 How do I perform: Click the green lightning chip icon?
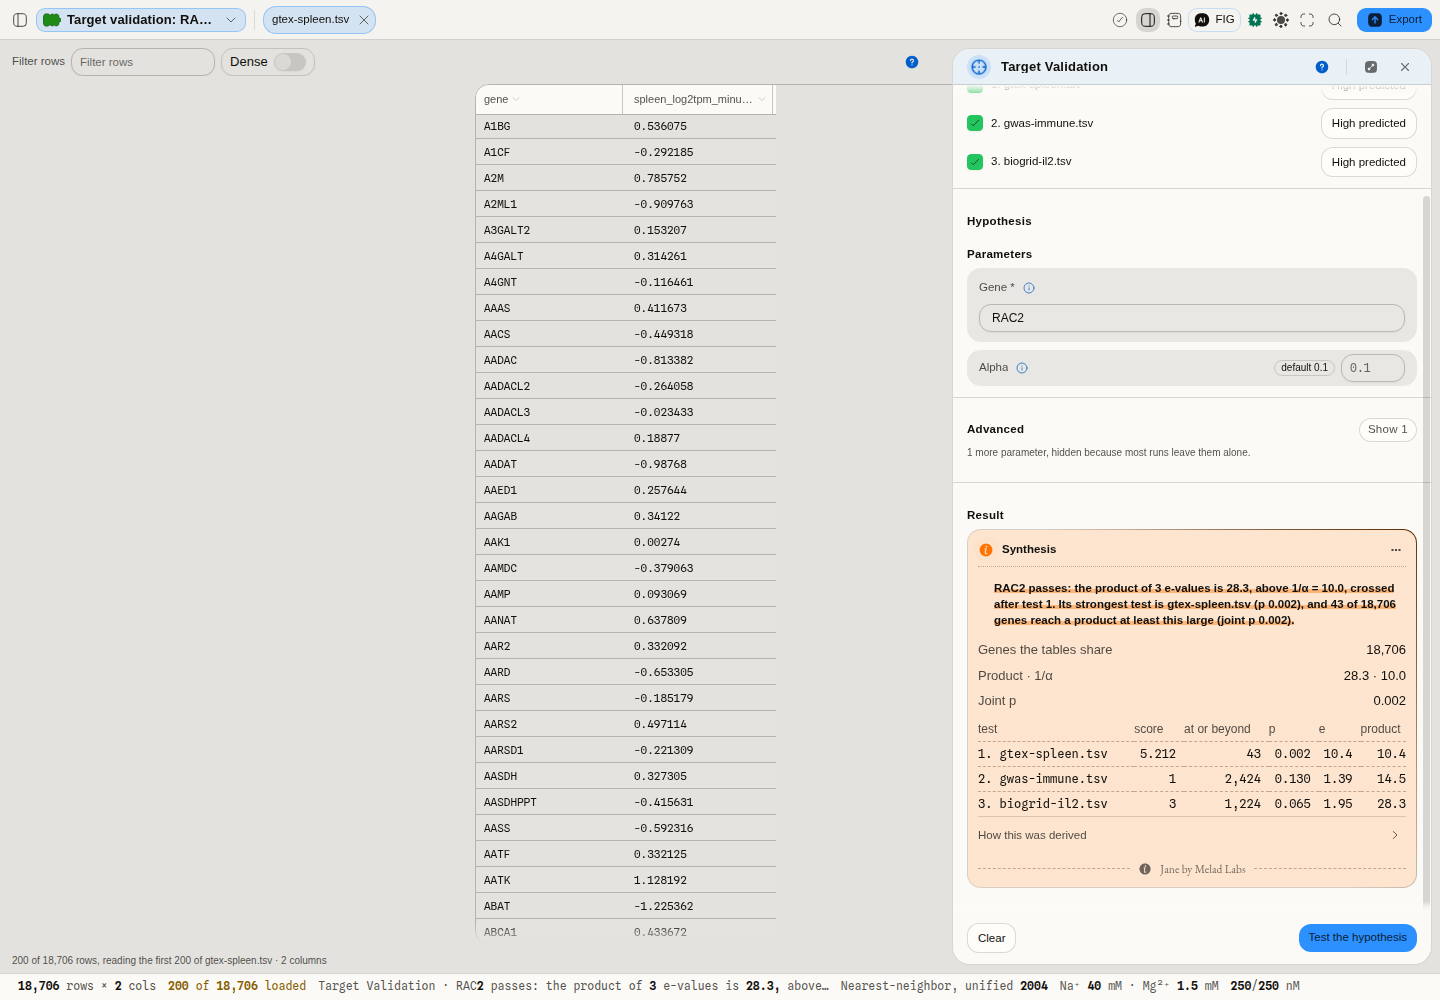pyautogui.click(x=1255, y=20)
